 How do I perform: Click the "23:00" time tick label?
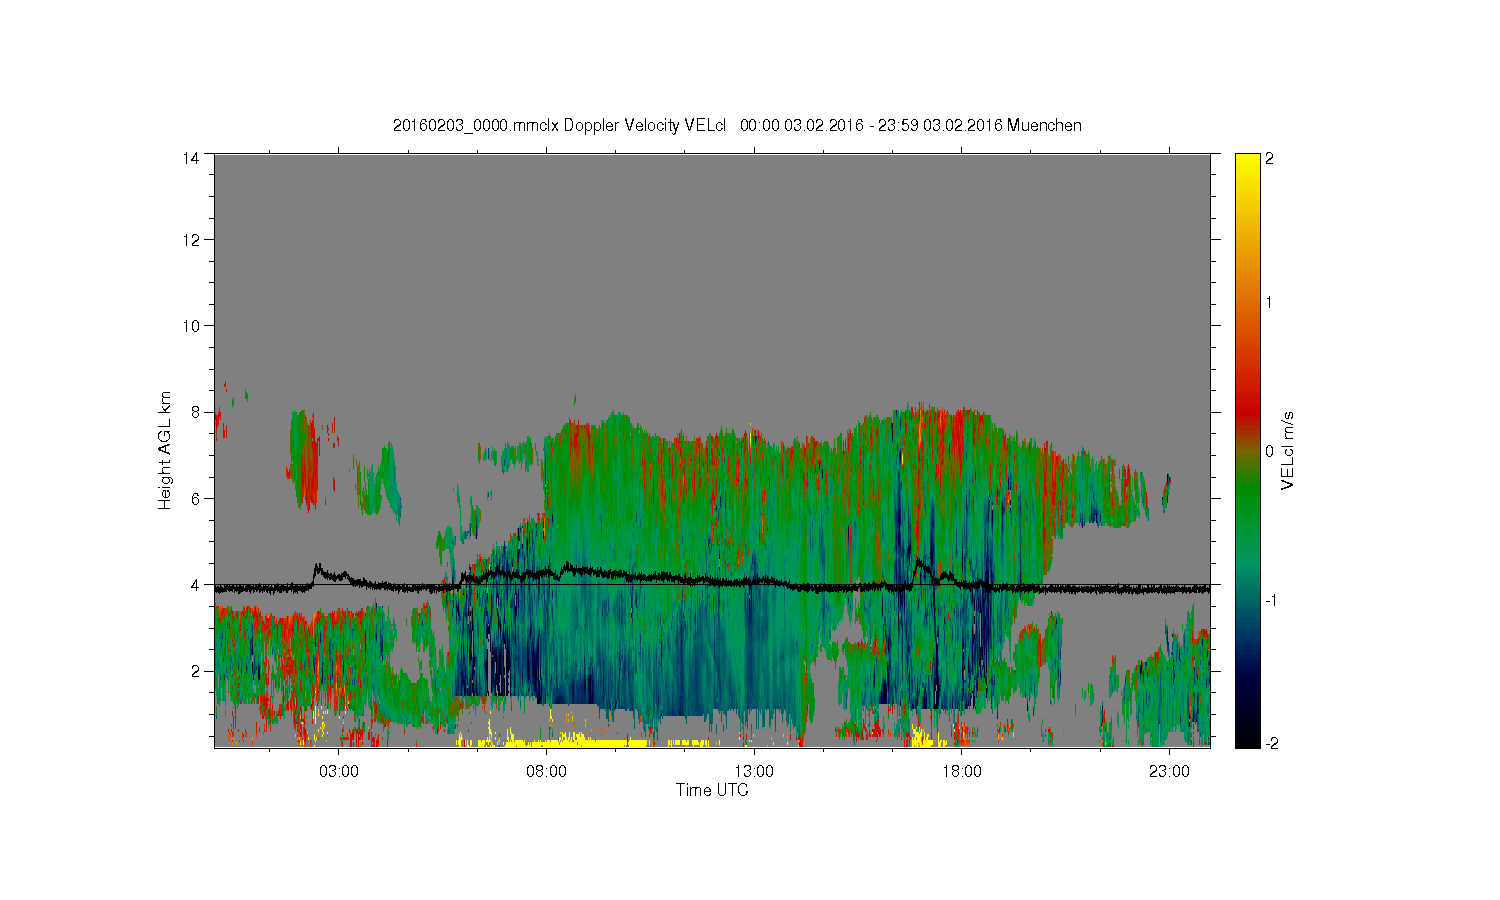click(x=1169, y=772)
